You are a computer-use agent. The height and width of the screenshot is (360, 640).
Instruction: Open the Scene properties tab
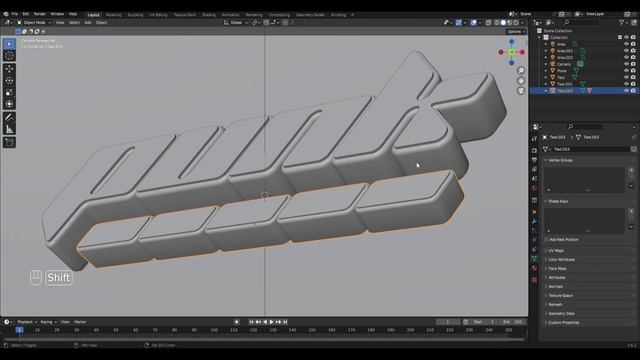tap(534, 179)
